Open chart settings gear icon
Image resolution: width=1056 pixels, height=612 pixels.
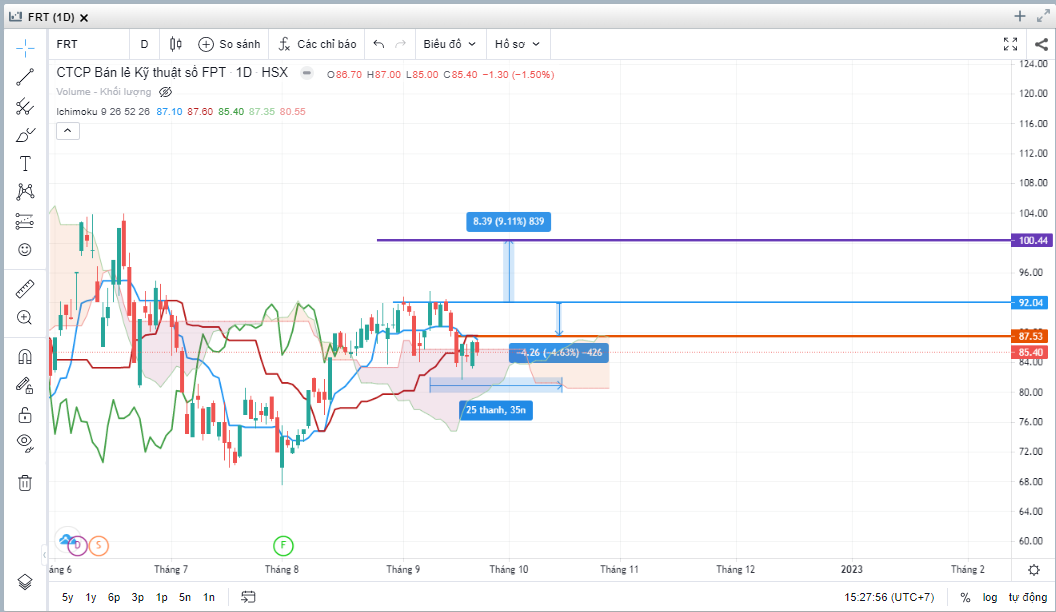(1033, 569)
